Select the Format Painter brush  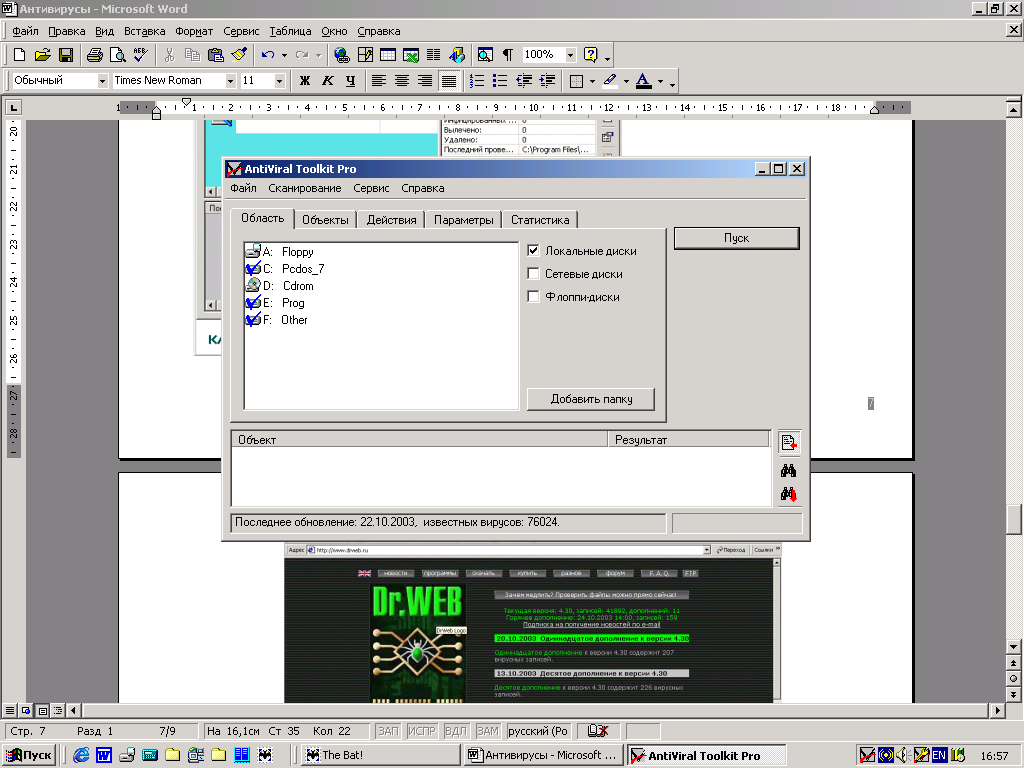pos(238,55)
